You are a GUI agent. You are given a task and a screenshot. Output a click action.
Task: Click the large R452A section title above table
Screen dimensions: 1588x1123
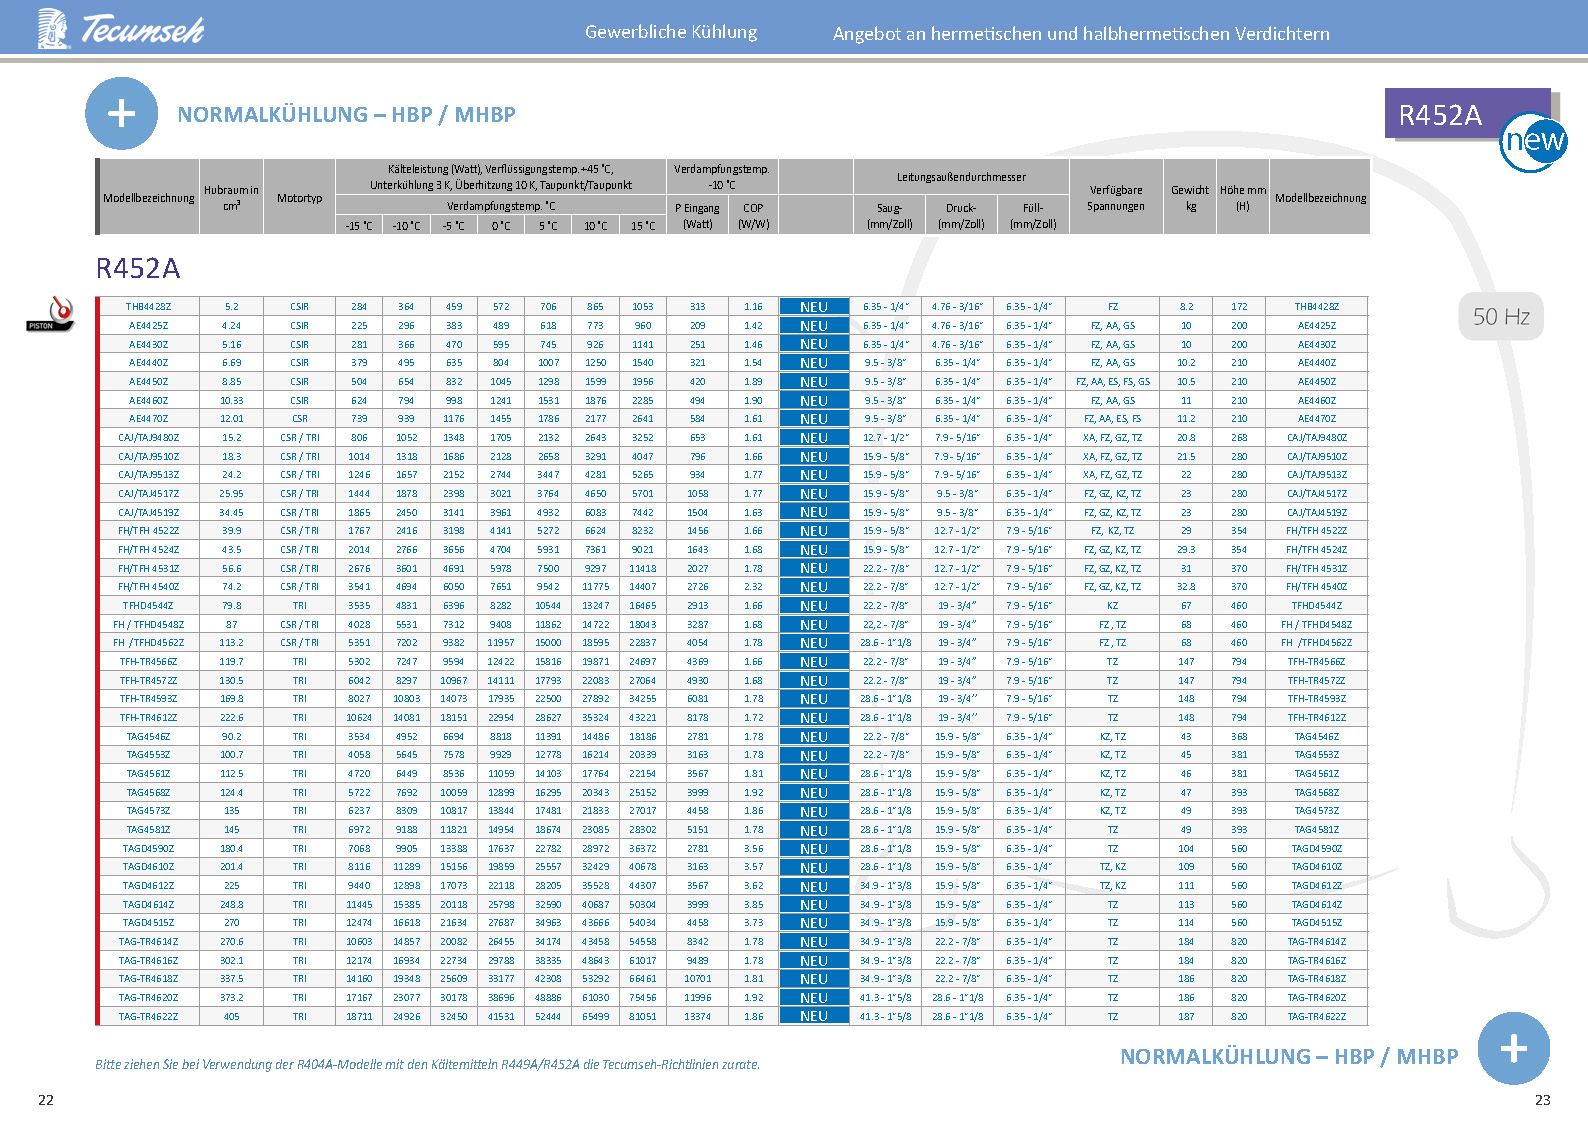tap(138, 268)
